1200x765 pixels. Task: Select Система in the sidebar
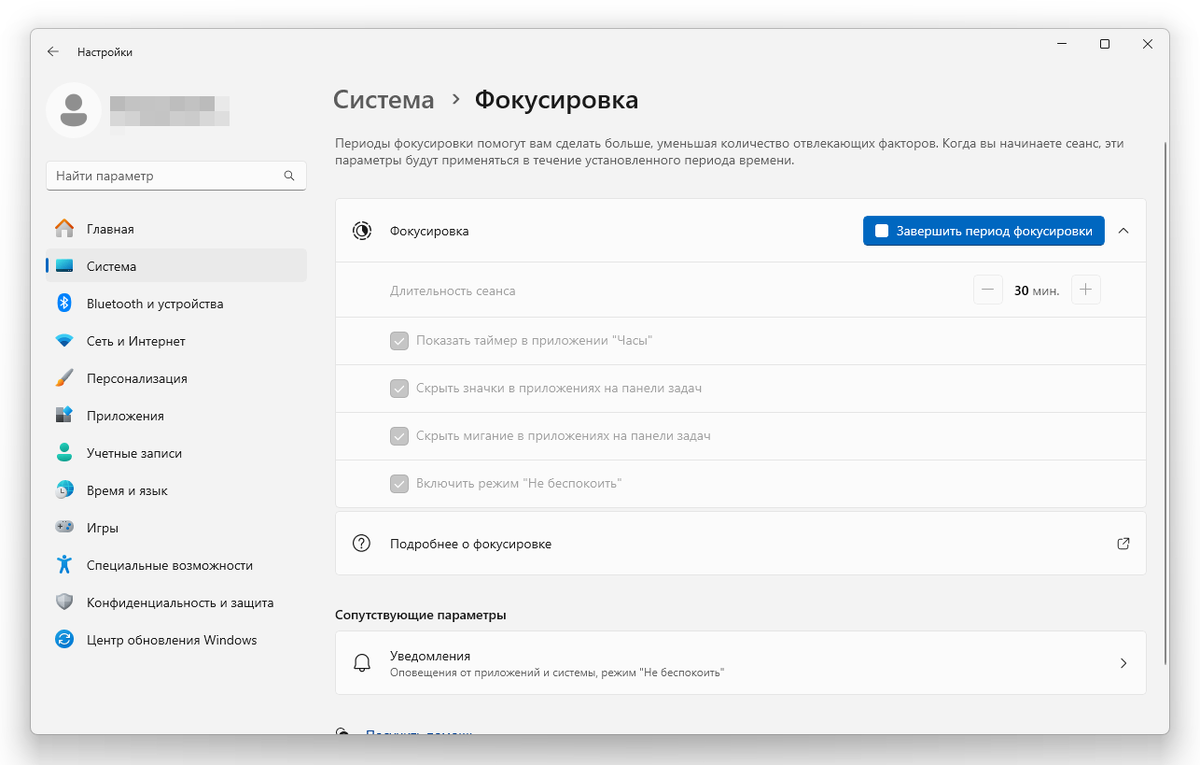176,266
